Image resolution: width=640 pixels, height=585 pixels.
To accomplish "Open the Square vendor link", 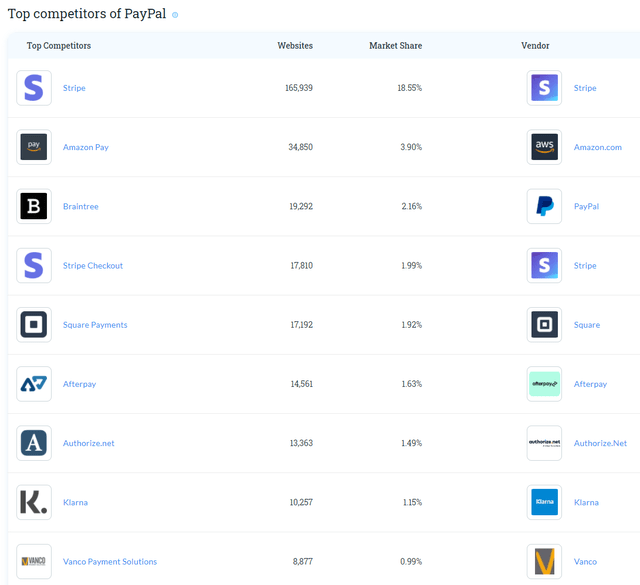I will coord(587,325).
